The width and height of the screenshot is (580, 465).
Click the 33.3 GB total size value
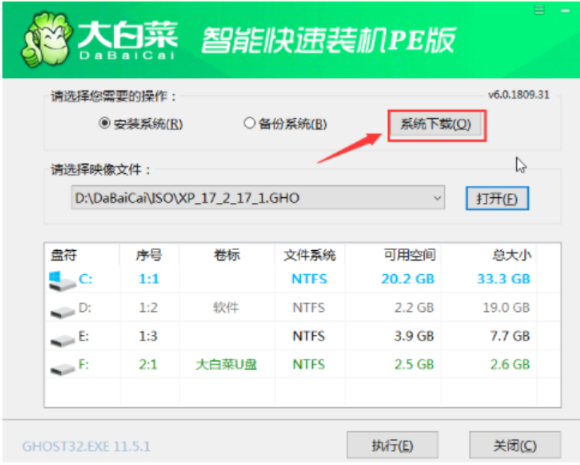(503, 279)
